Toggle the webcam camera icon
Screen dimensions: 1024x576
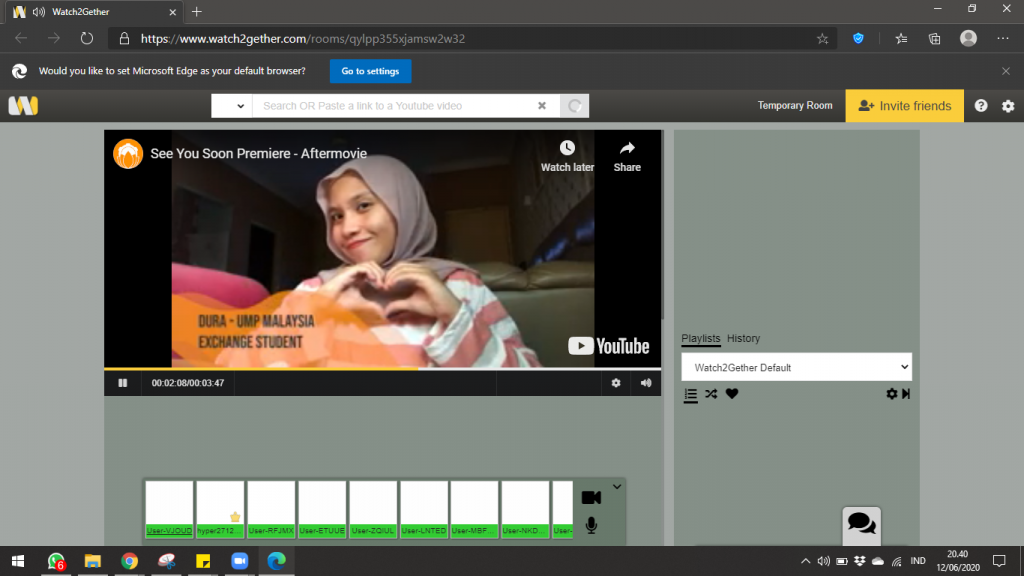point(591,498)
